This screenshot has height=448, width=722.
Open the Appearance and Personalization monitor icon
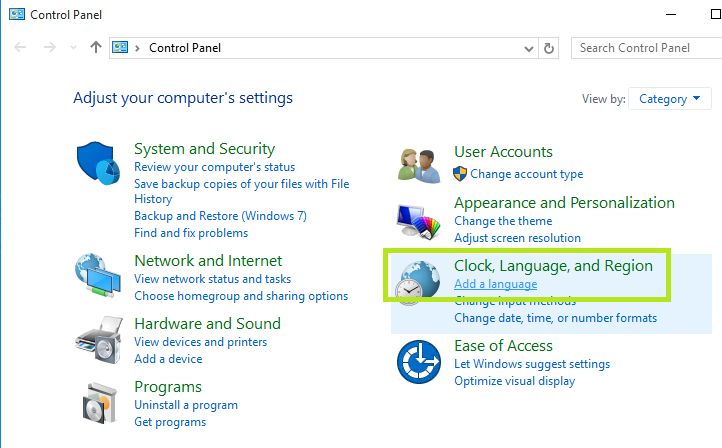[418, 219]
